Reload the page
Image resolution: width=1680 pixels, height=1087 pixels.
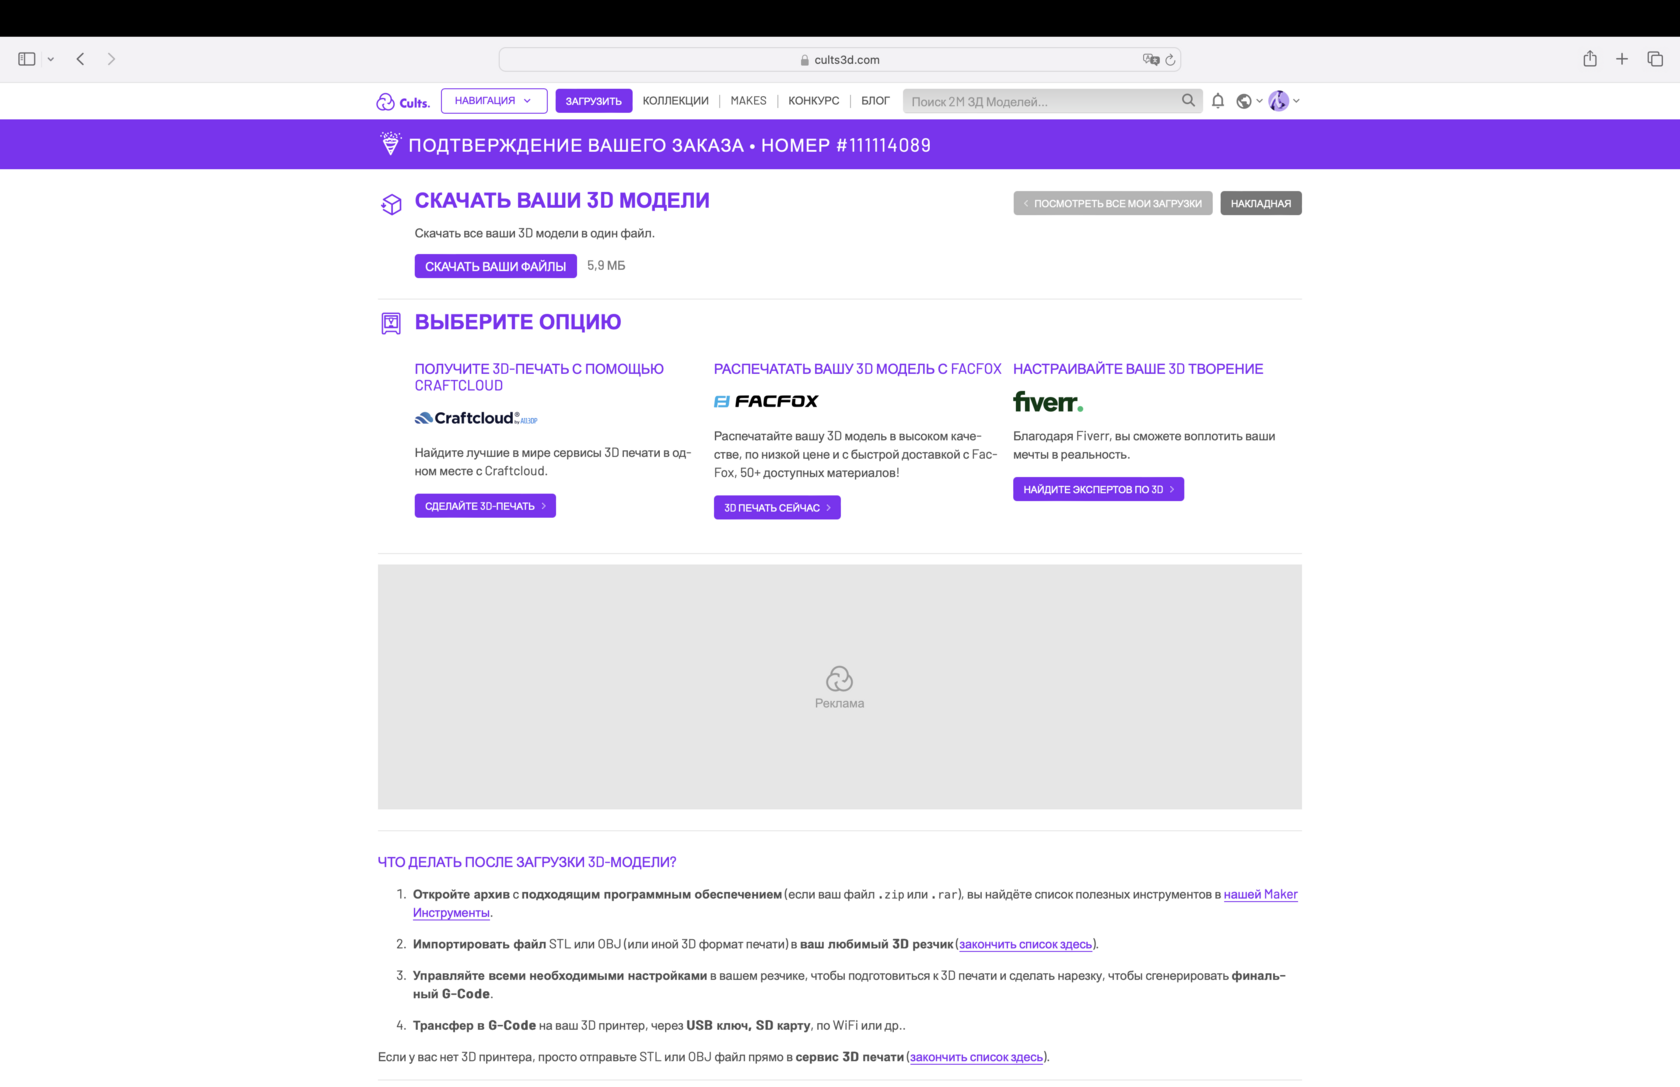pos(1170,60)
